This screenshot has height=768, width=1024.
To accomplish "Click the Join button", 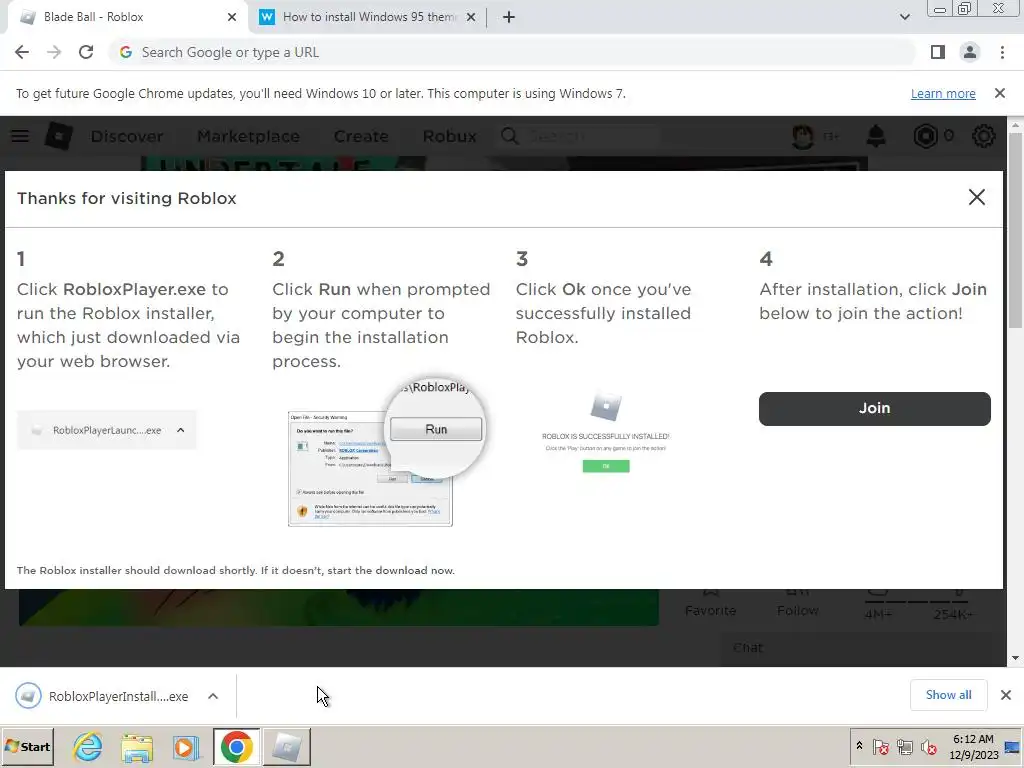I will point(874,409).
